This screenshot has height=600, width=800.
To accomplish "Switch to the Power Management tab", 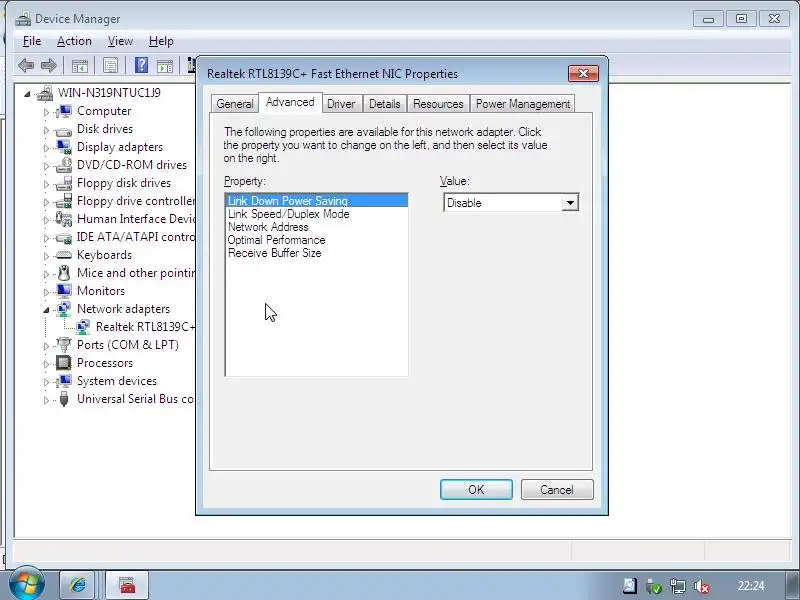I will pos(523,104).
